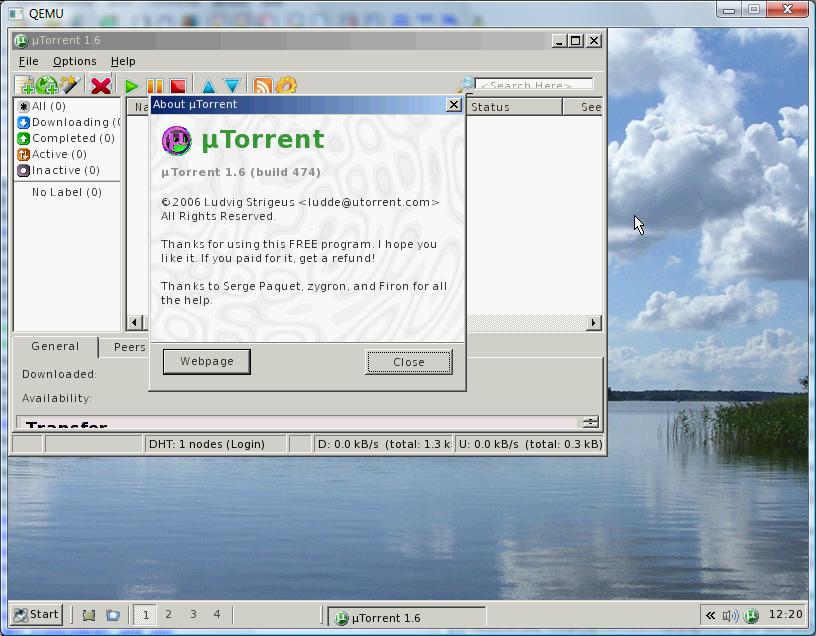Screen dimensions: 816x636
Task: Switch to the General tab
Action: coord(55,347)
